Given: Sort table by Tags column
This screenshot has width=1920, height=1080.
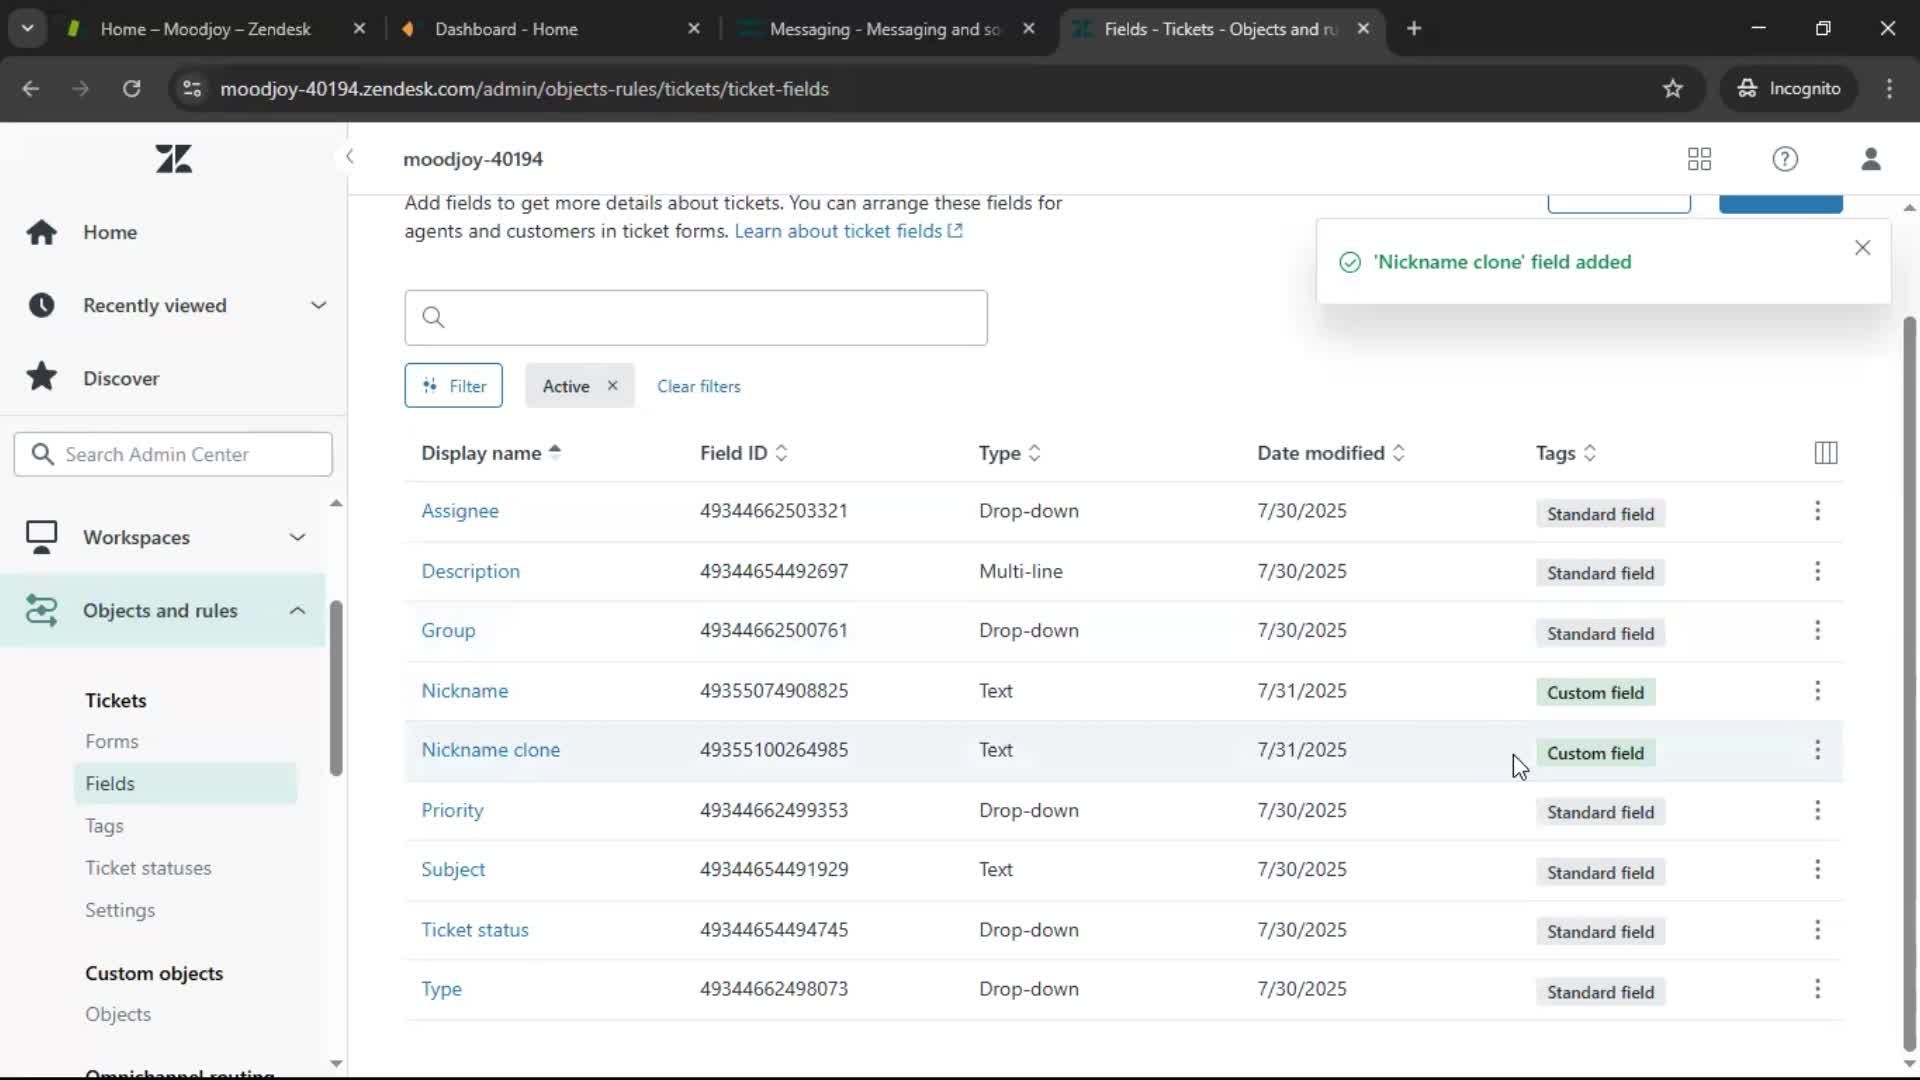Looking at the screenshot, I should [1566, 453].
